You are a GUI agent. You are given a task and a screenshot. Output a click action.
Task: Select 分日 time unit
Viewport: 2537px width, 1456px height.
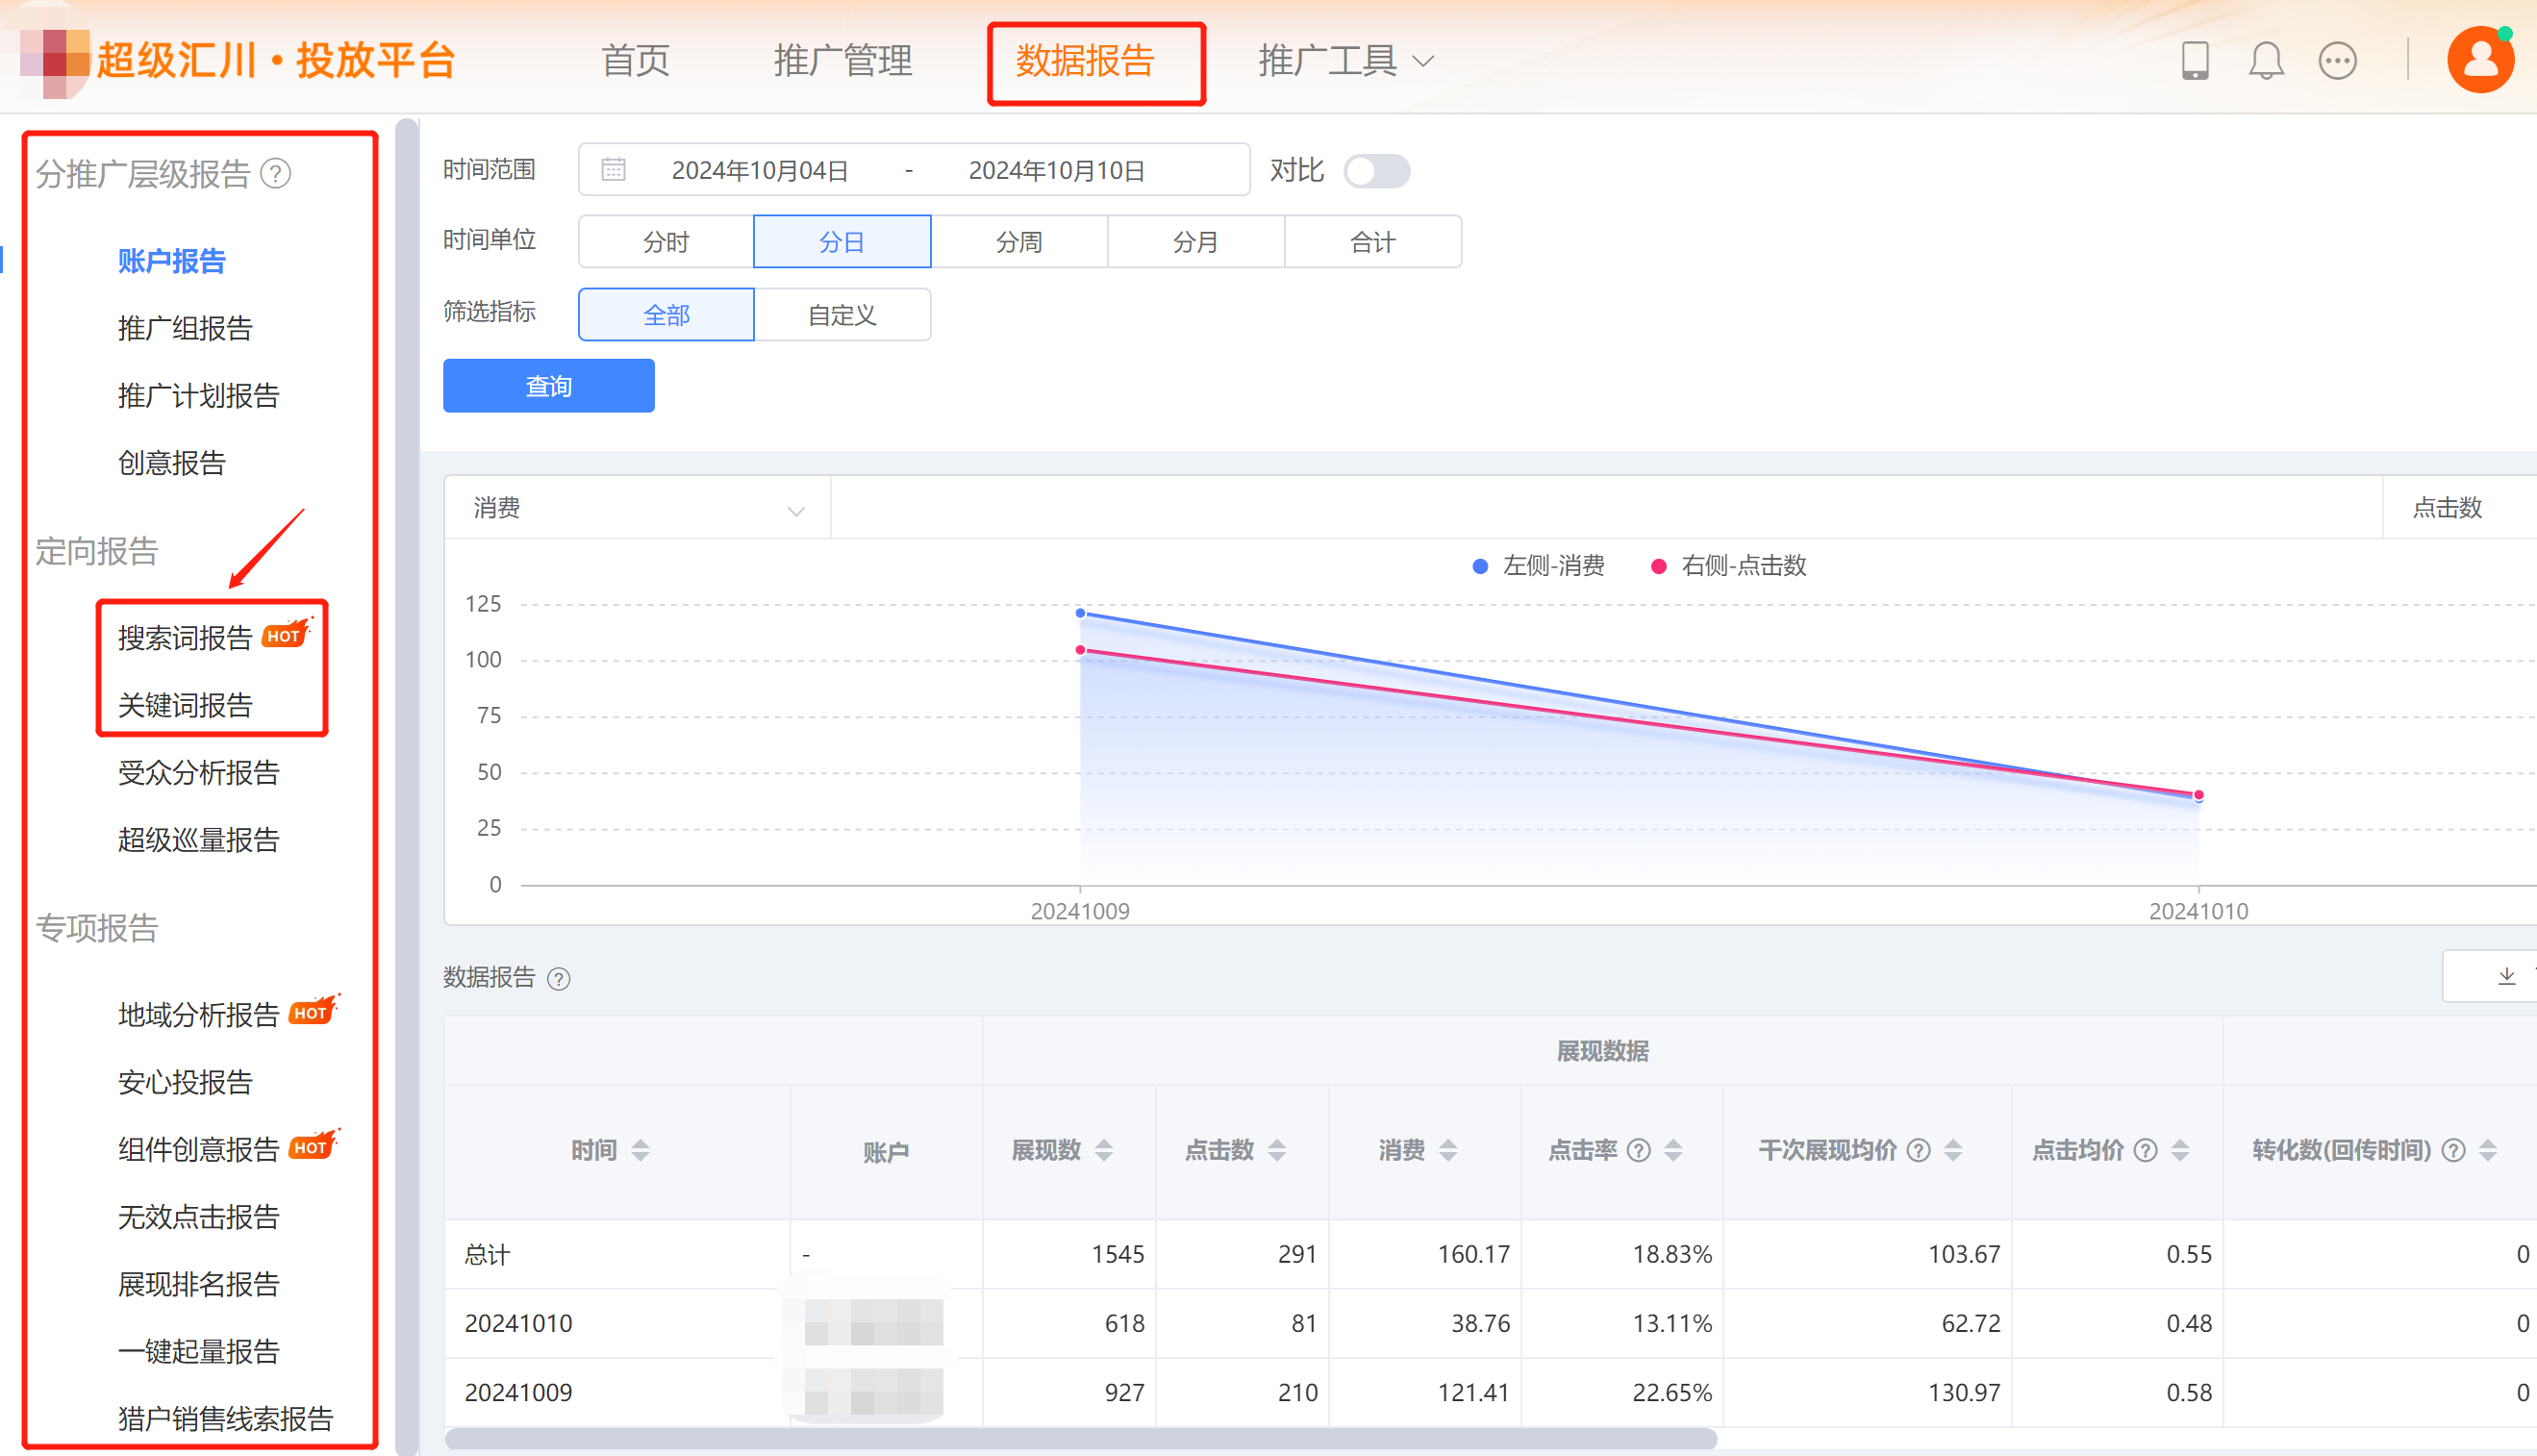click(842, 242)
